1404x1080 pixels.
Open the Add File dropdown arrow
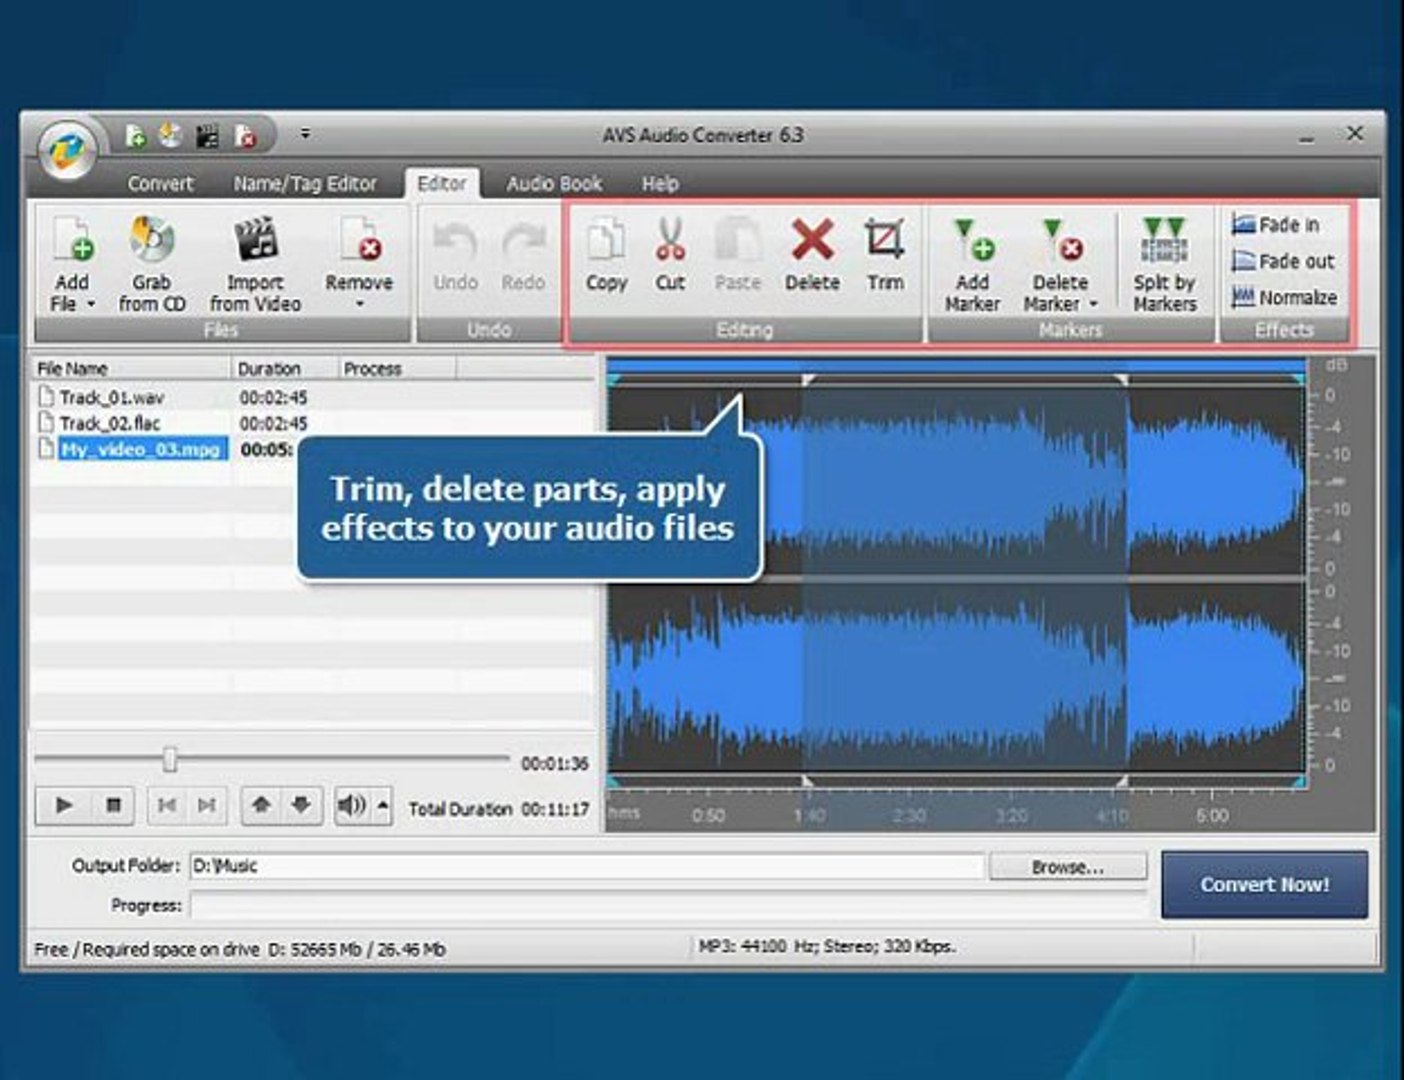click(91, 304)
